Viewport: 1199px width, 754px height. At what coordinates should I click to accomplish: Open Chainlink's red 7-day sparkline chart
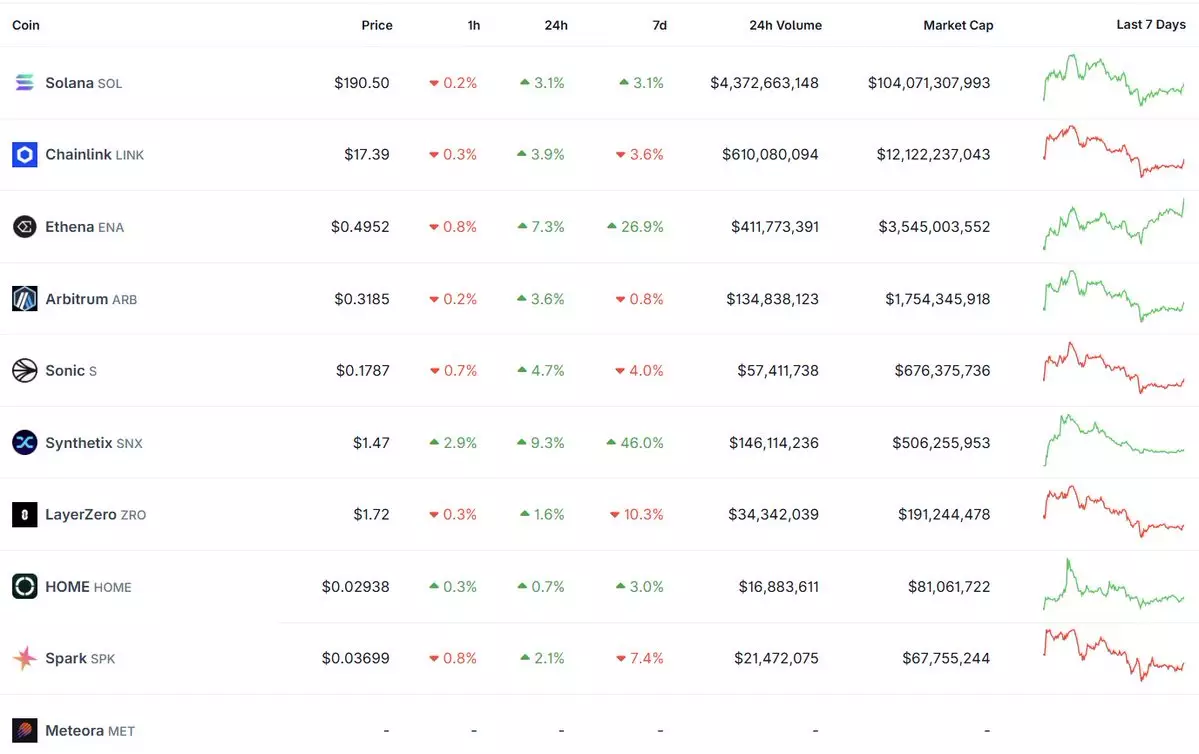(1113, 153)
